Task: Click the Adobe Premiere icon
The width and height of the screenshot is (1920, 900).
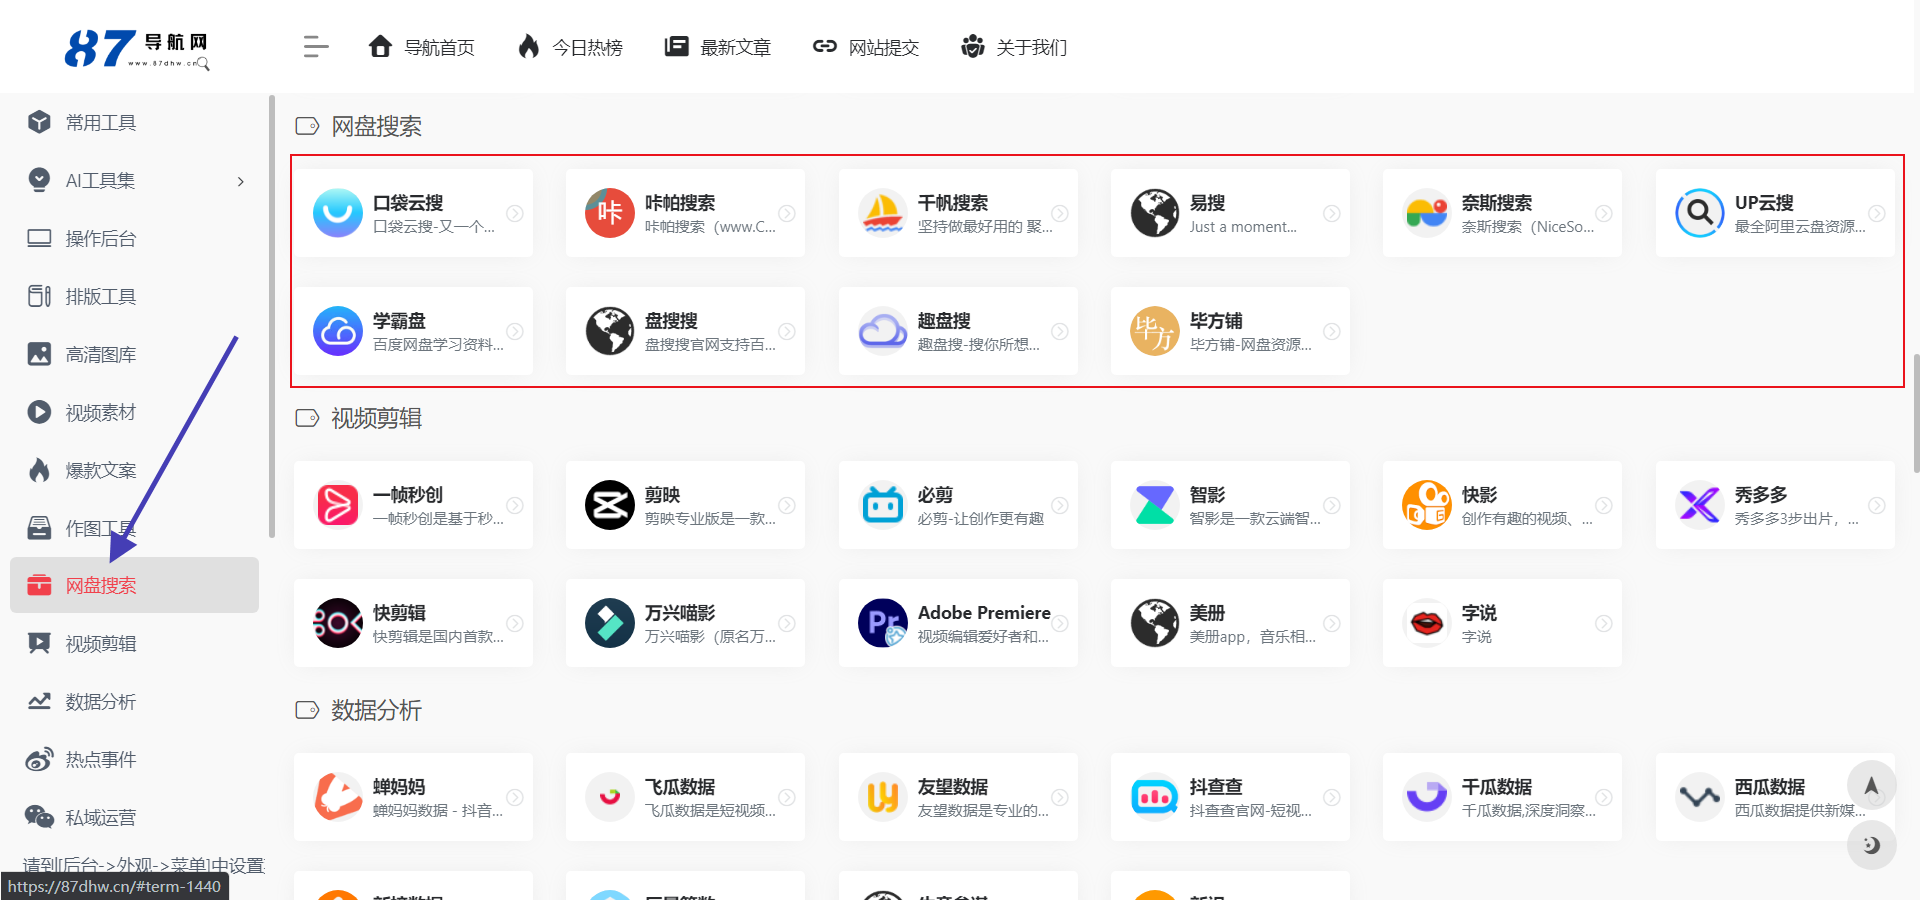Action: point(882,623)
